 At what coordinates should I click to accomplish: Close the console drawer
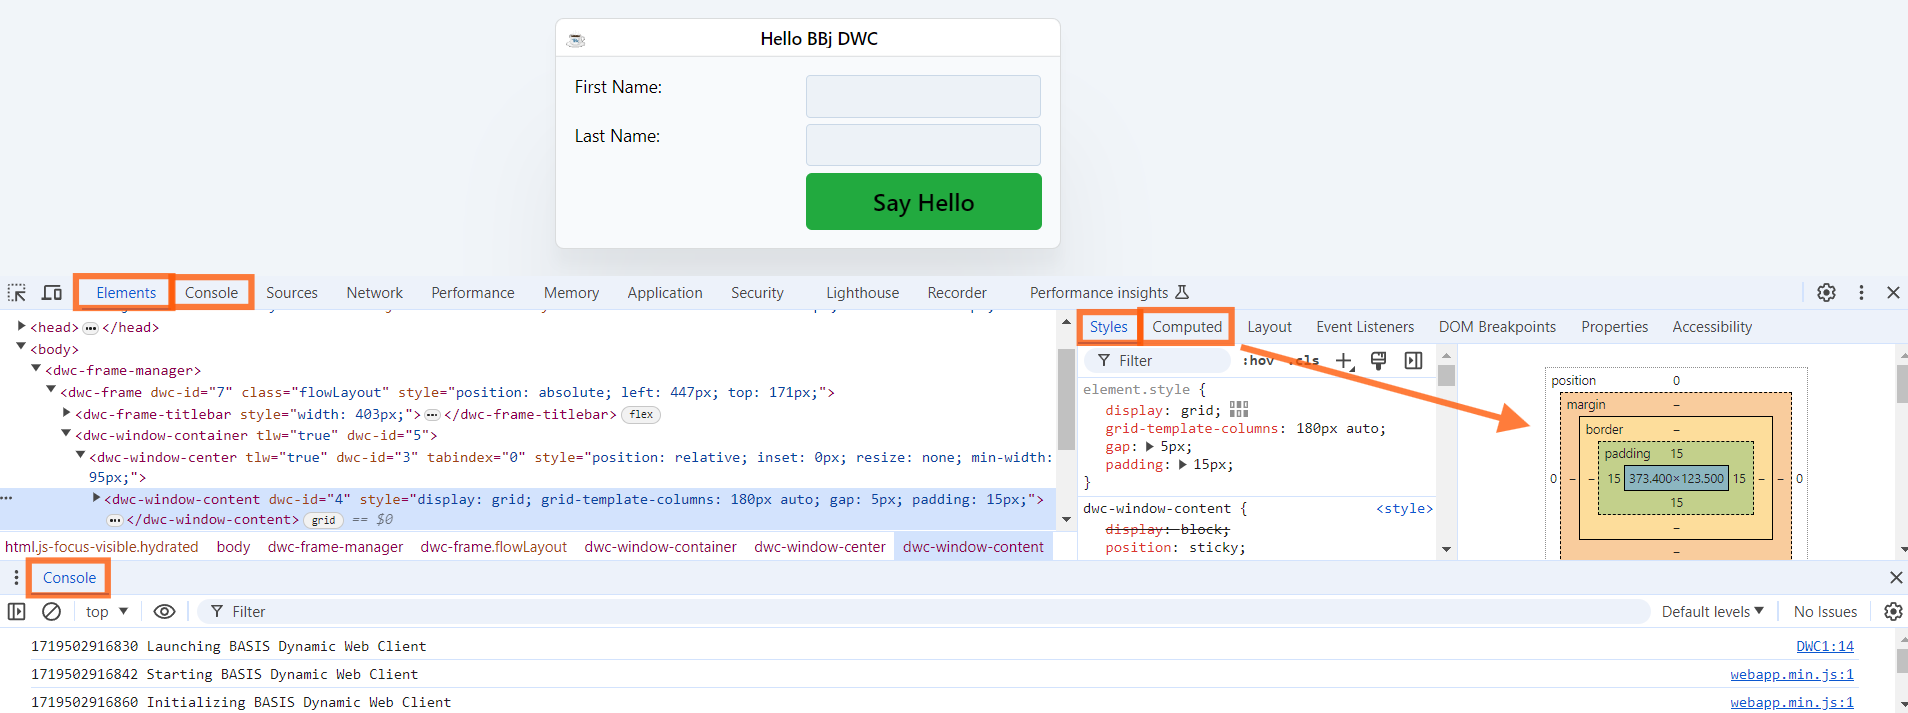1895,577
